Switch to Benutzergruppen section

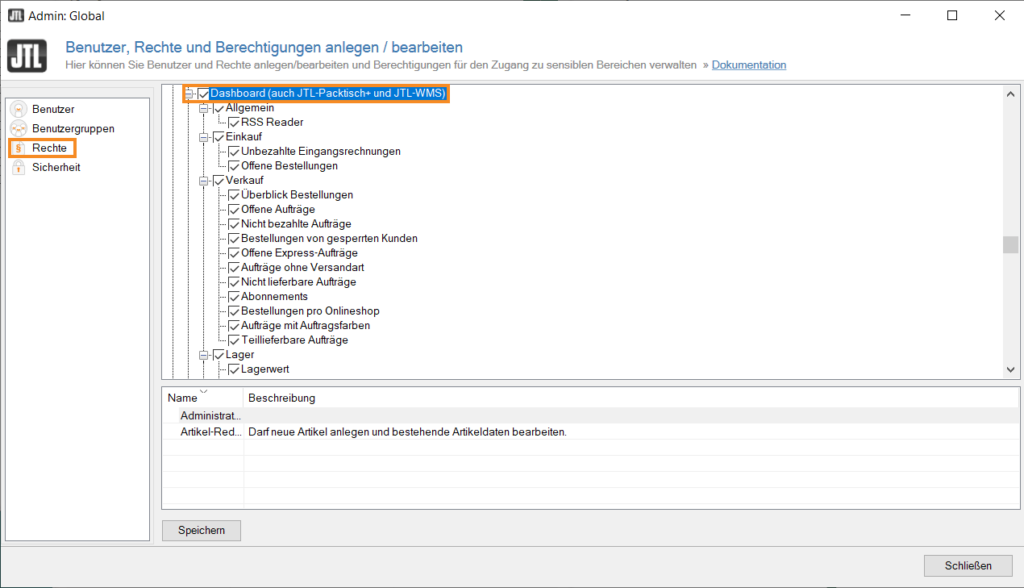point(73,129)
